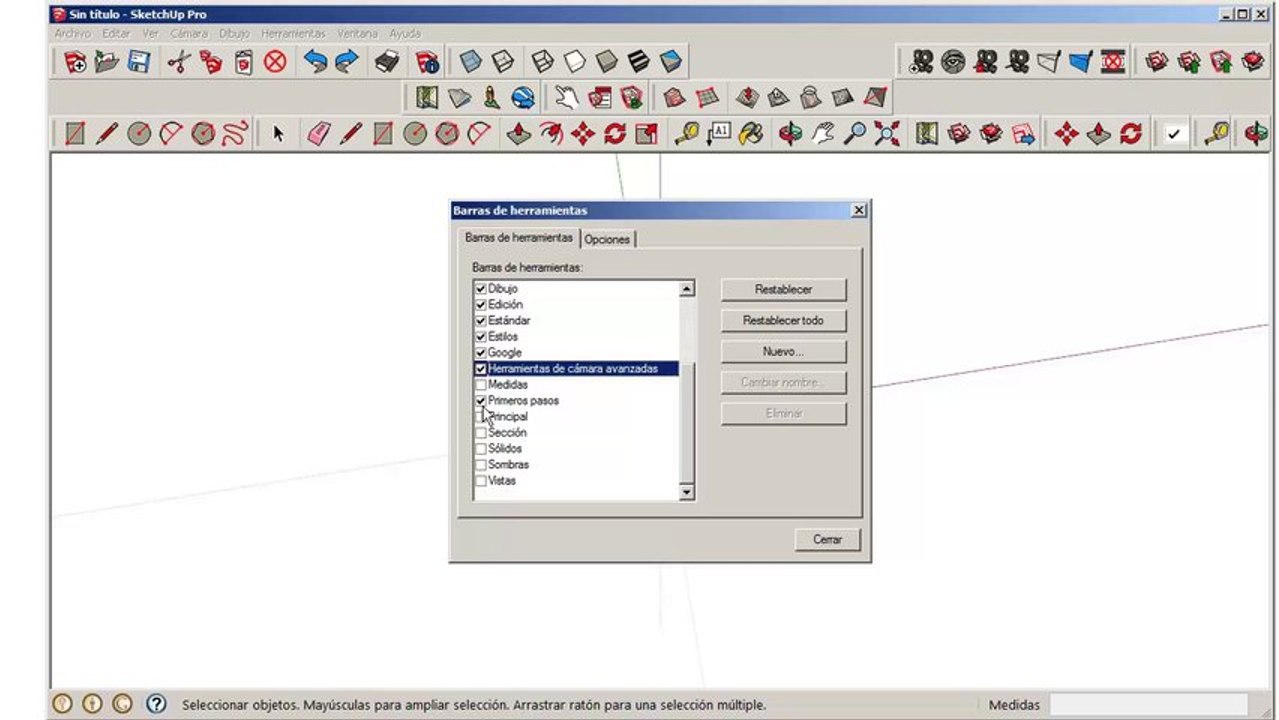The width and height of the screenshot is (1279, 720).
Task: Click the Cerrar button
Action: click(827, 540)
